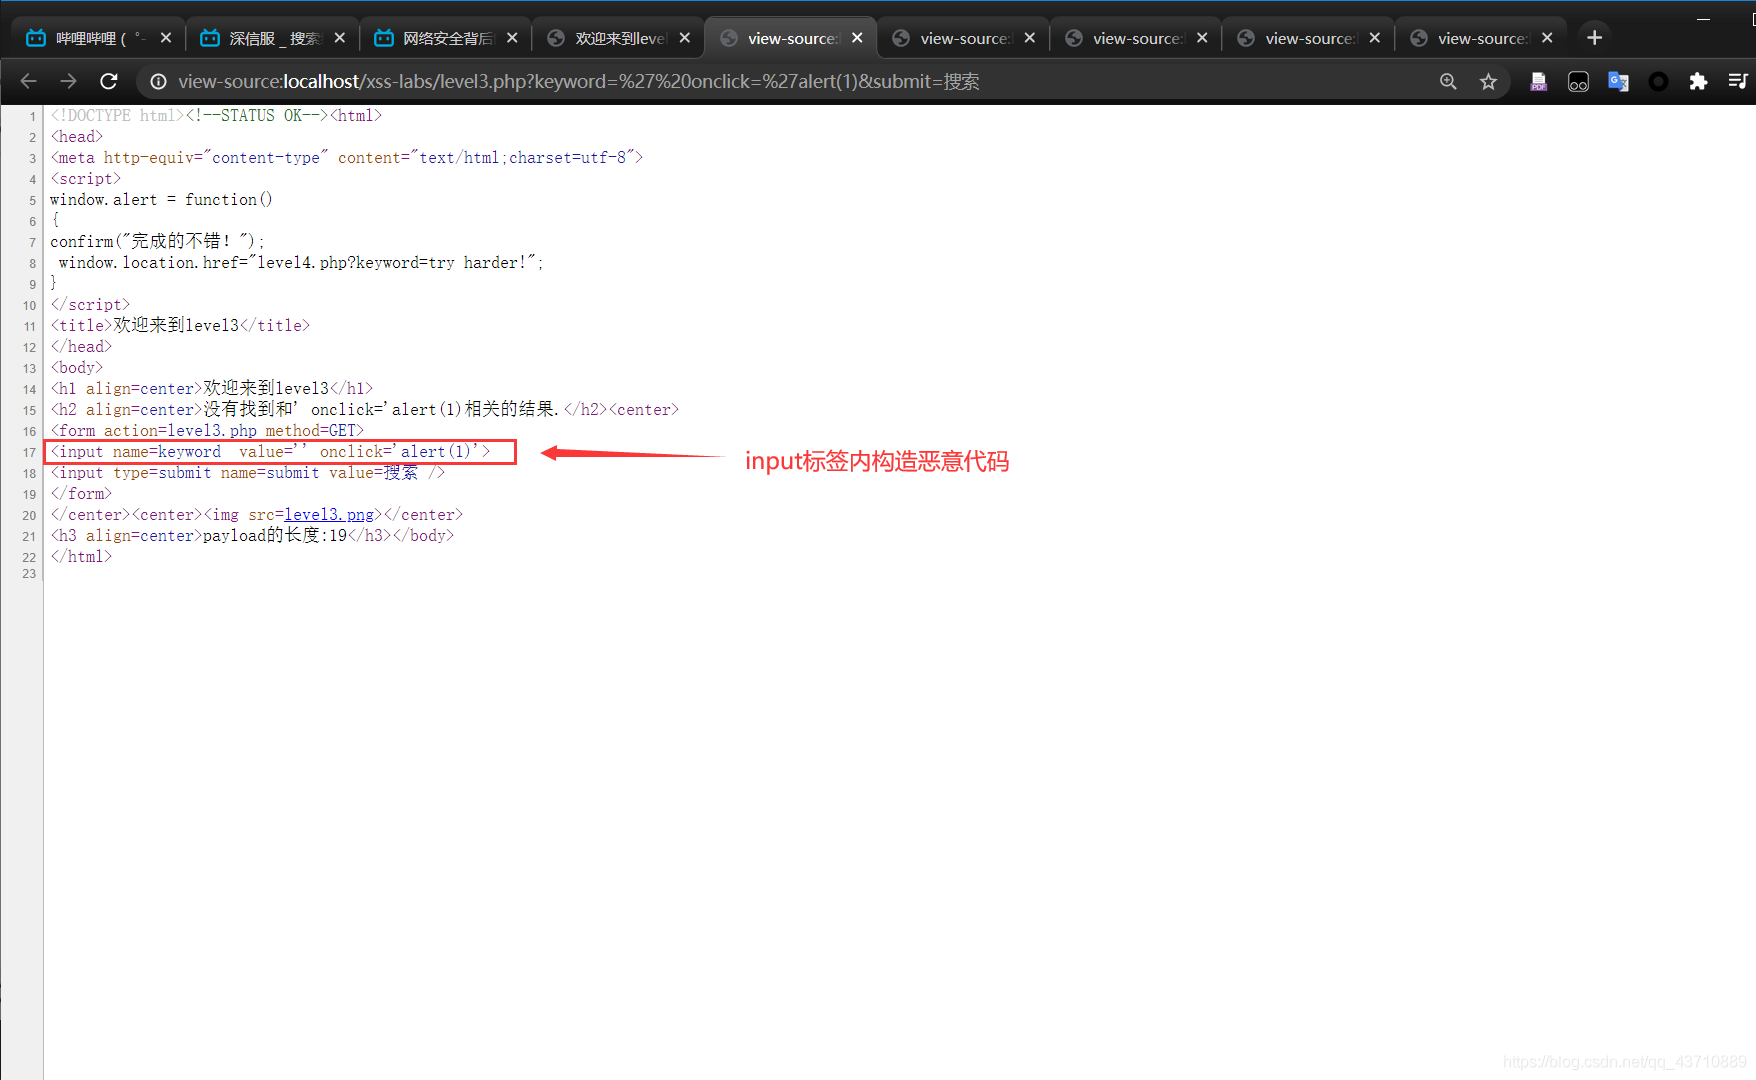Click the confirm("完成的不错！") line
The height and width of the screenshot is (1080, 1756).
pyautogui.click(x=158, y=242)
